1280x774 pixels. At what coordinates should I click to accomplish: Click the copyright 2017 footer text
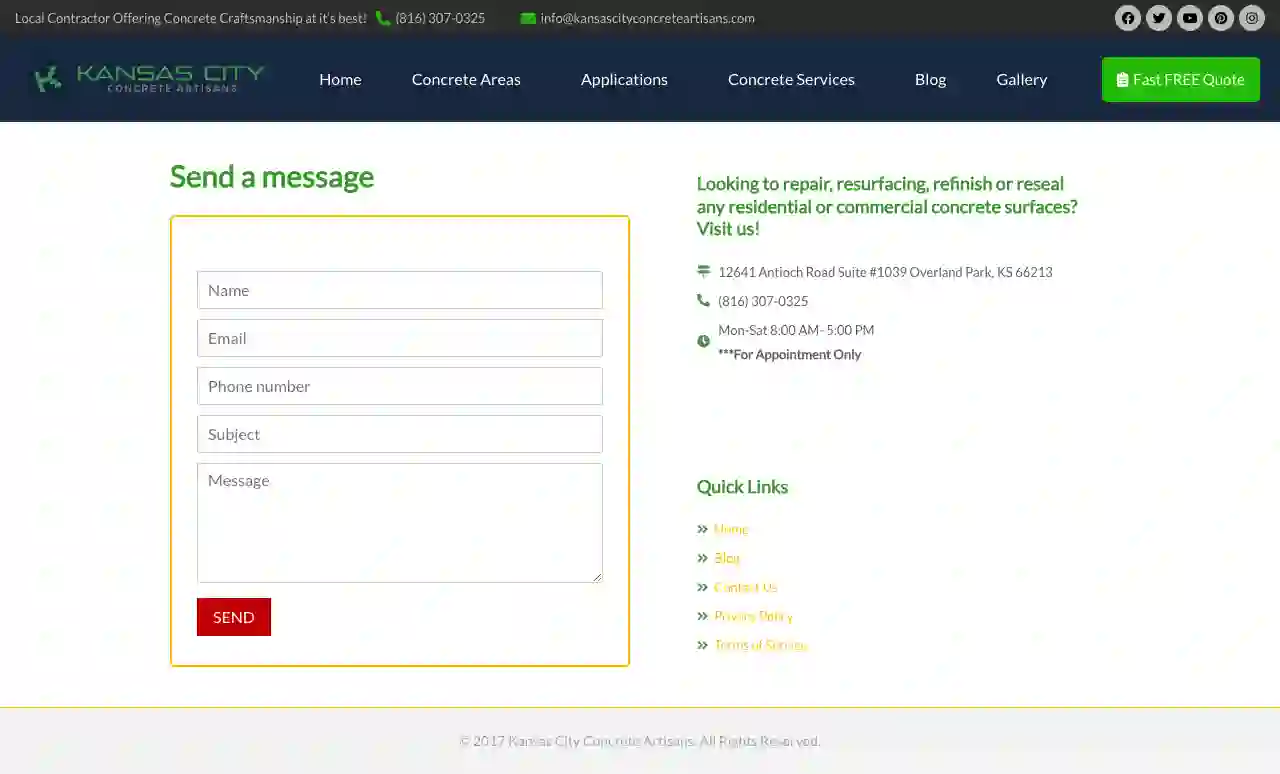[640, 741]
